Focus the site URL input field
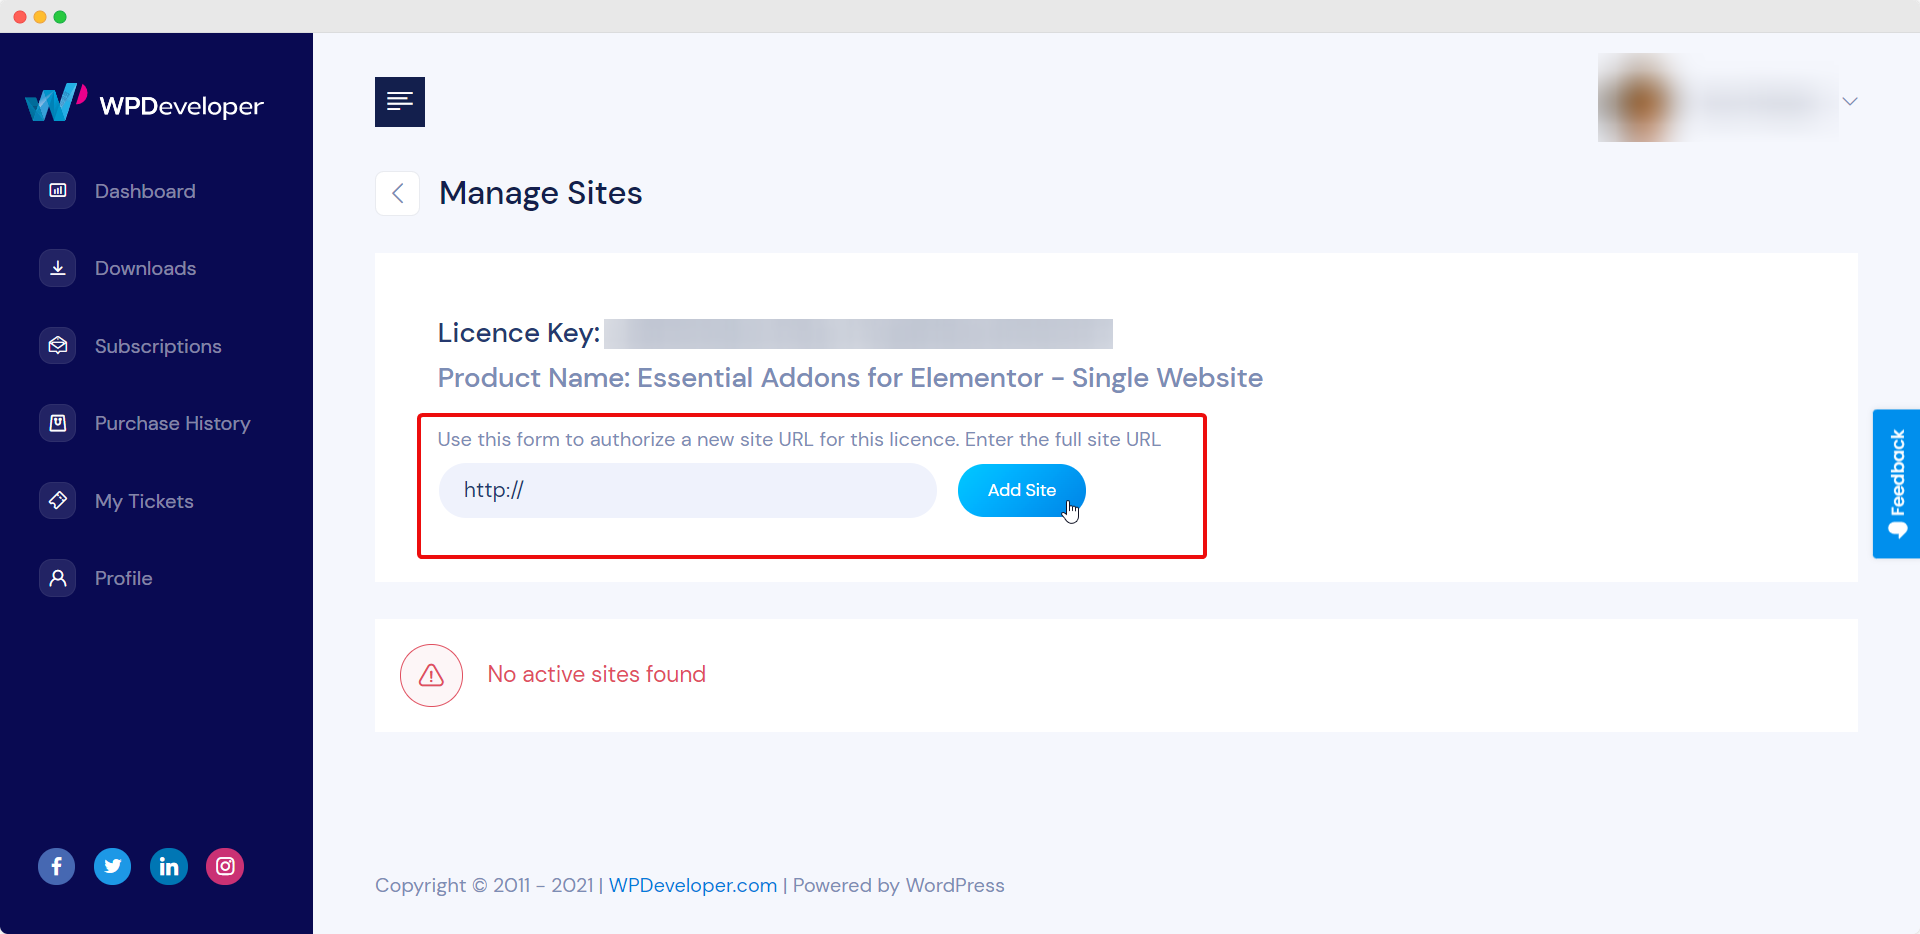This screenshot has width=1920, height=934. click(x=688, y=490)
